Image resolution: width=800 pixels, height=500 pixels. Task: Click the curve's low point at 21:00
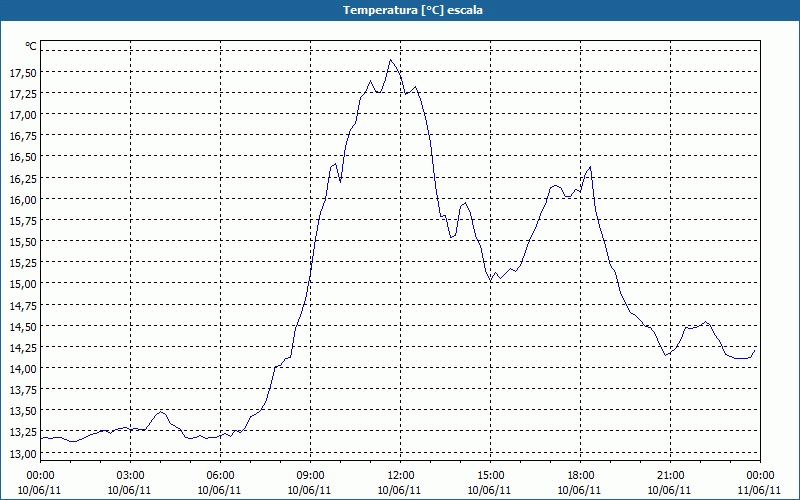[x=666, y=355]
